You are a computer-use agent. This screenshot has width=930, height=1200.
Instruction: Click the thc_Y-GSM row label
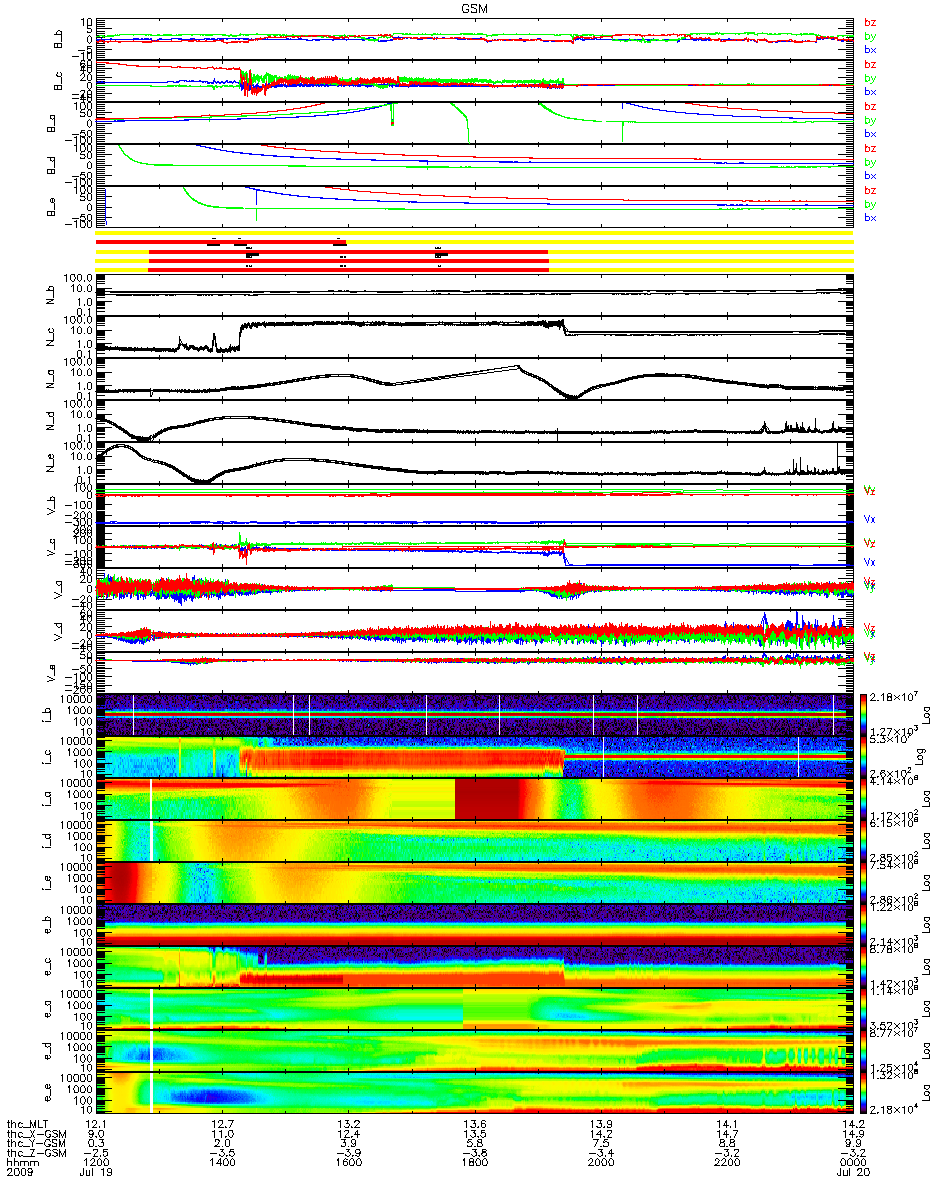click(36, 1143)
